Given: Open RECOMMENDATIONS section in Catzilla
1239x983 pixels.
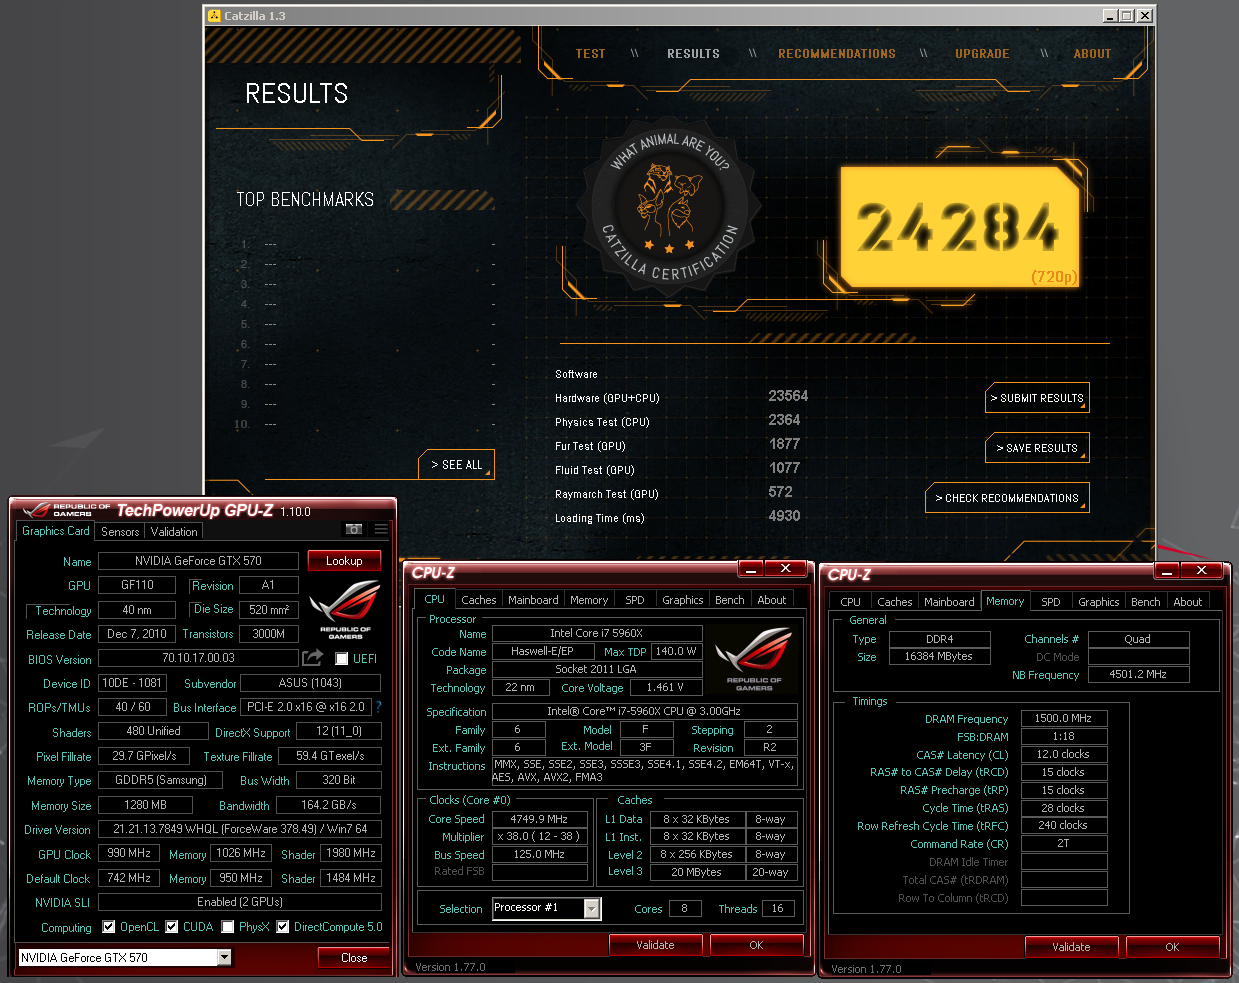Looking at the screenshot, I should [x=837, y=54].
